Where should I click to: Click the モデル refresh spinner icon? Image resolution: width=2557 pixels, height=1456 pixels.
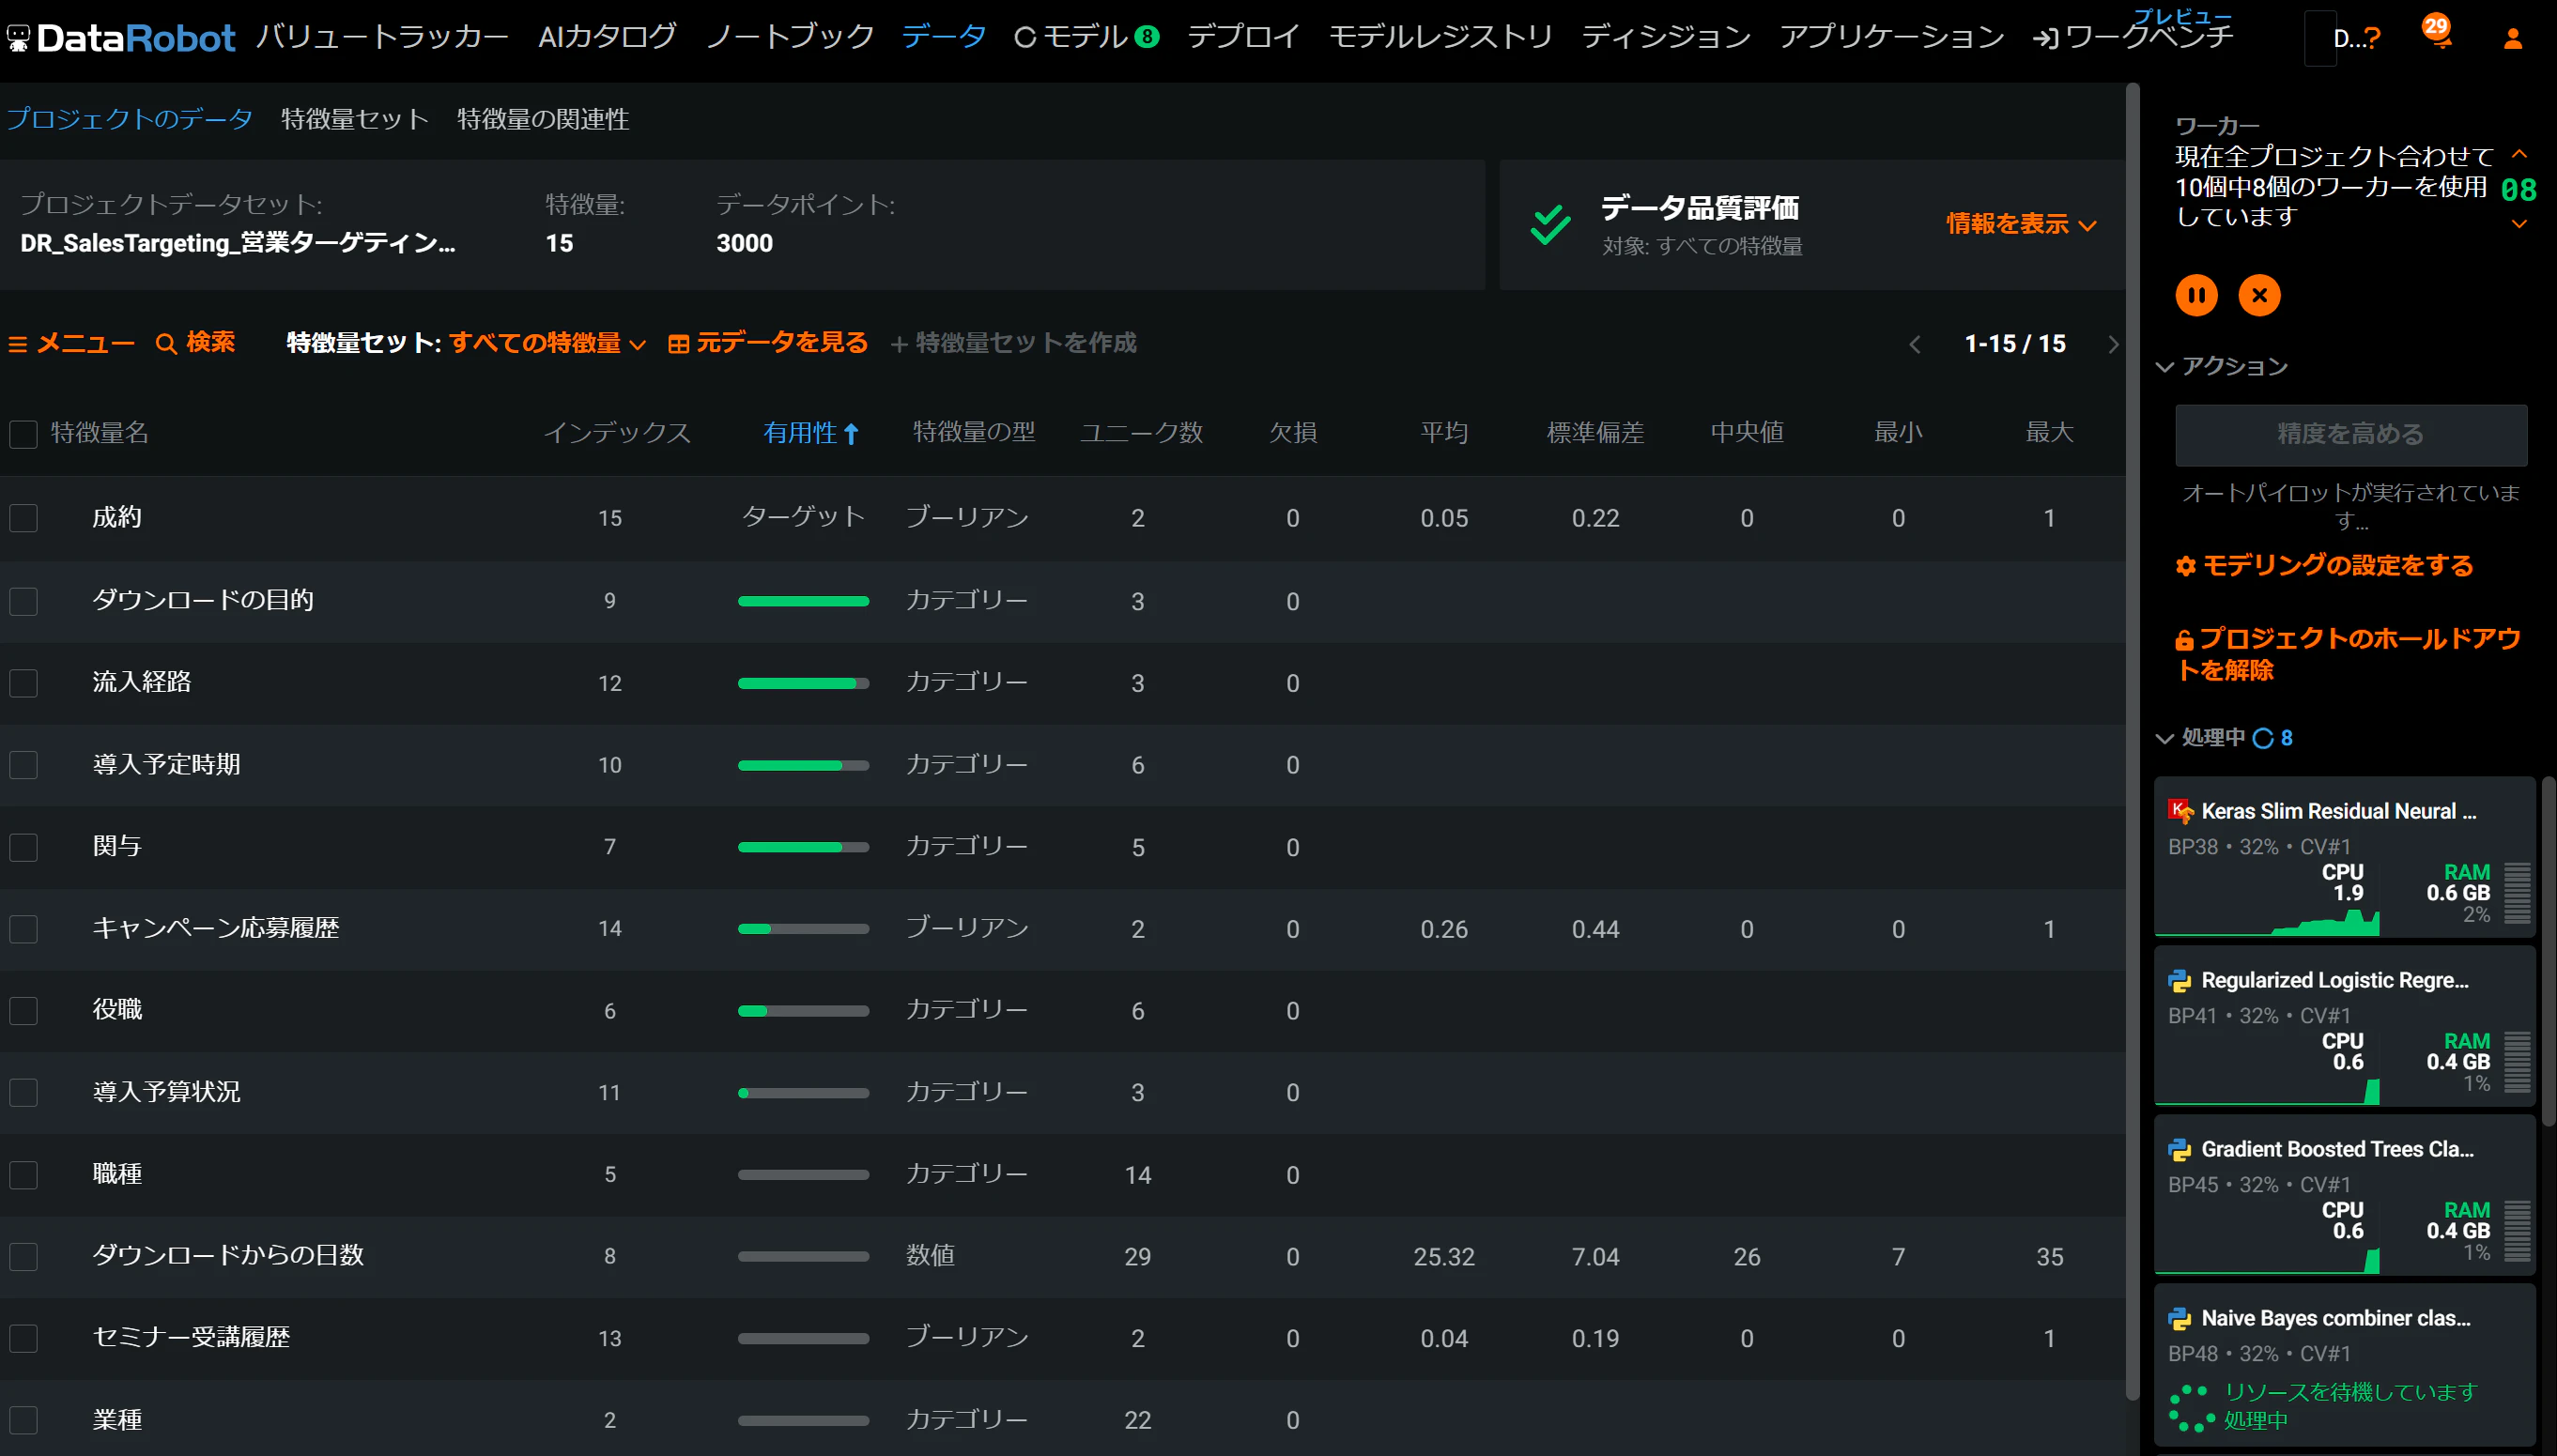(1024, 38)
